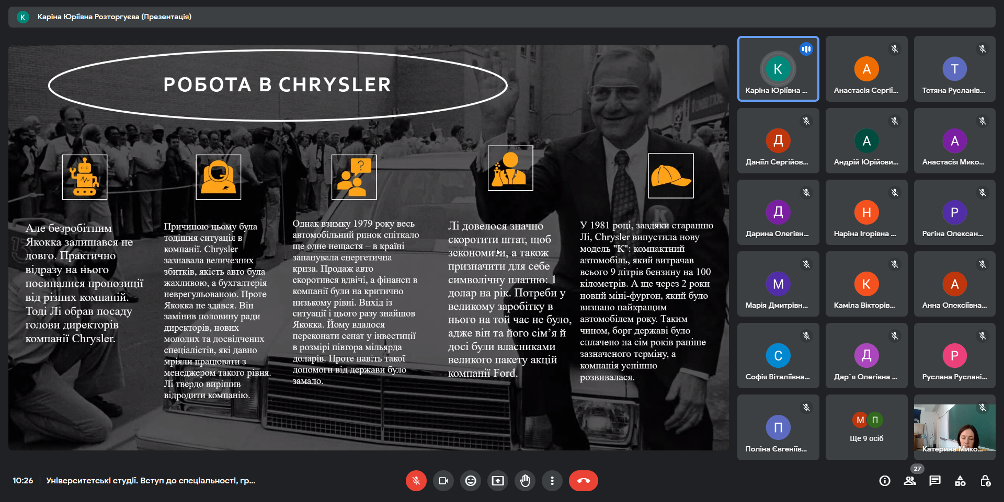Open the Activities shapes icon
This screenshot has height=502, width=1004.
point(959,480)
